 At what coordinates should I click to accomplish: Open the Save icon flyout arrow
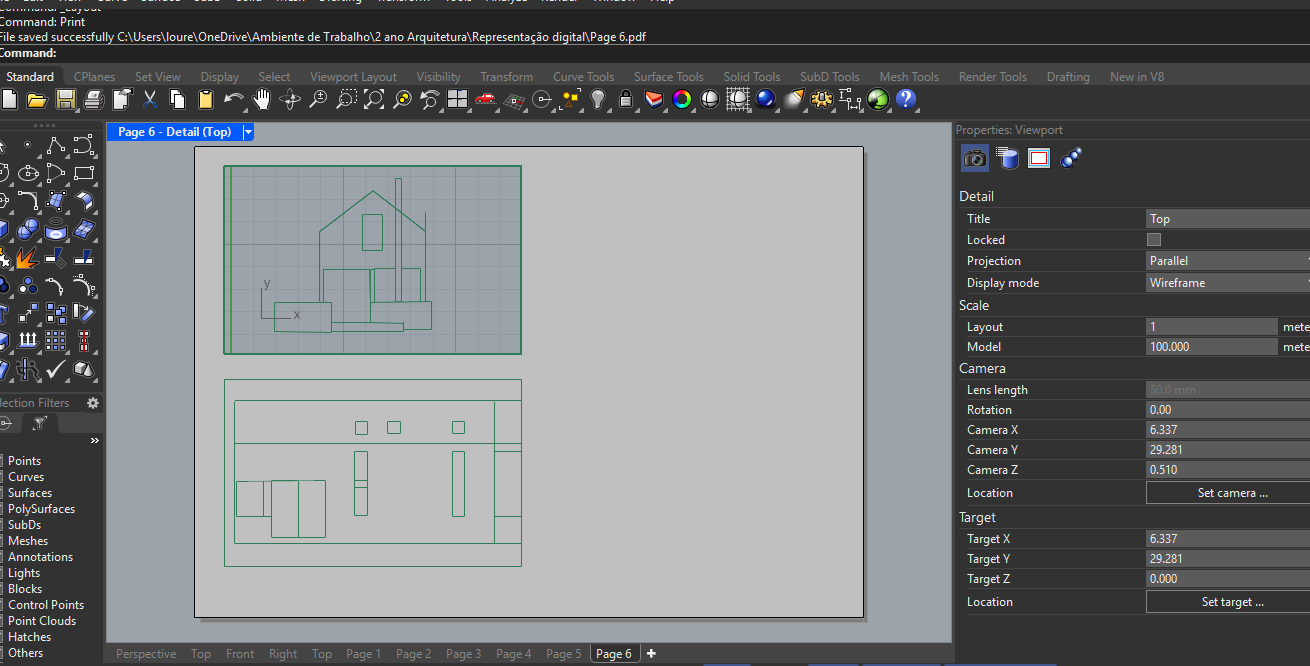pos(77,110)
